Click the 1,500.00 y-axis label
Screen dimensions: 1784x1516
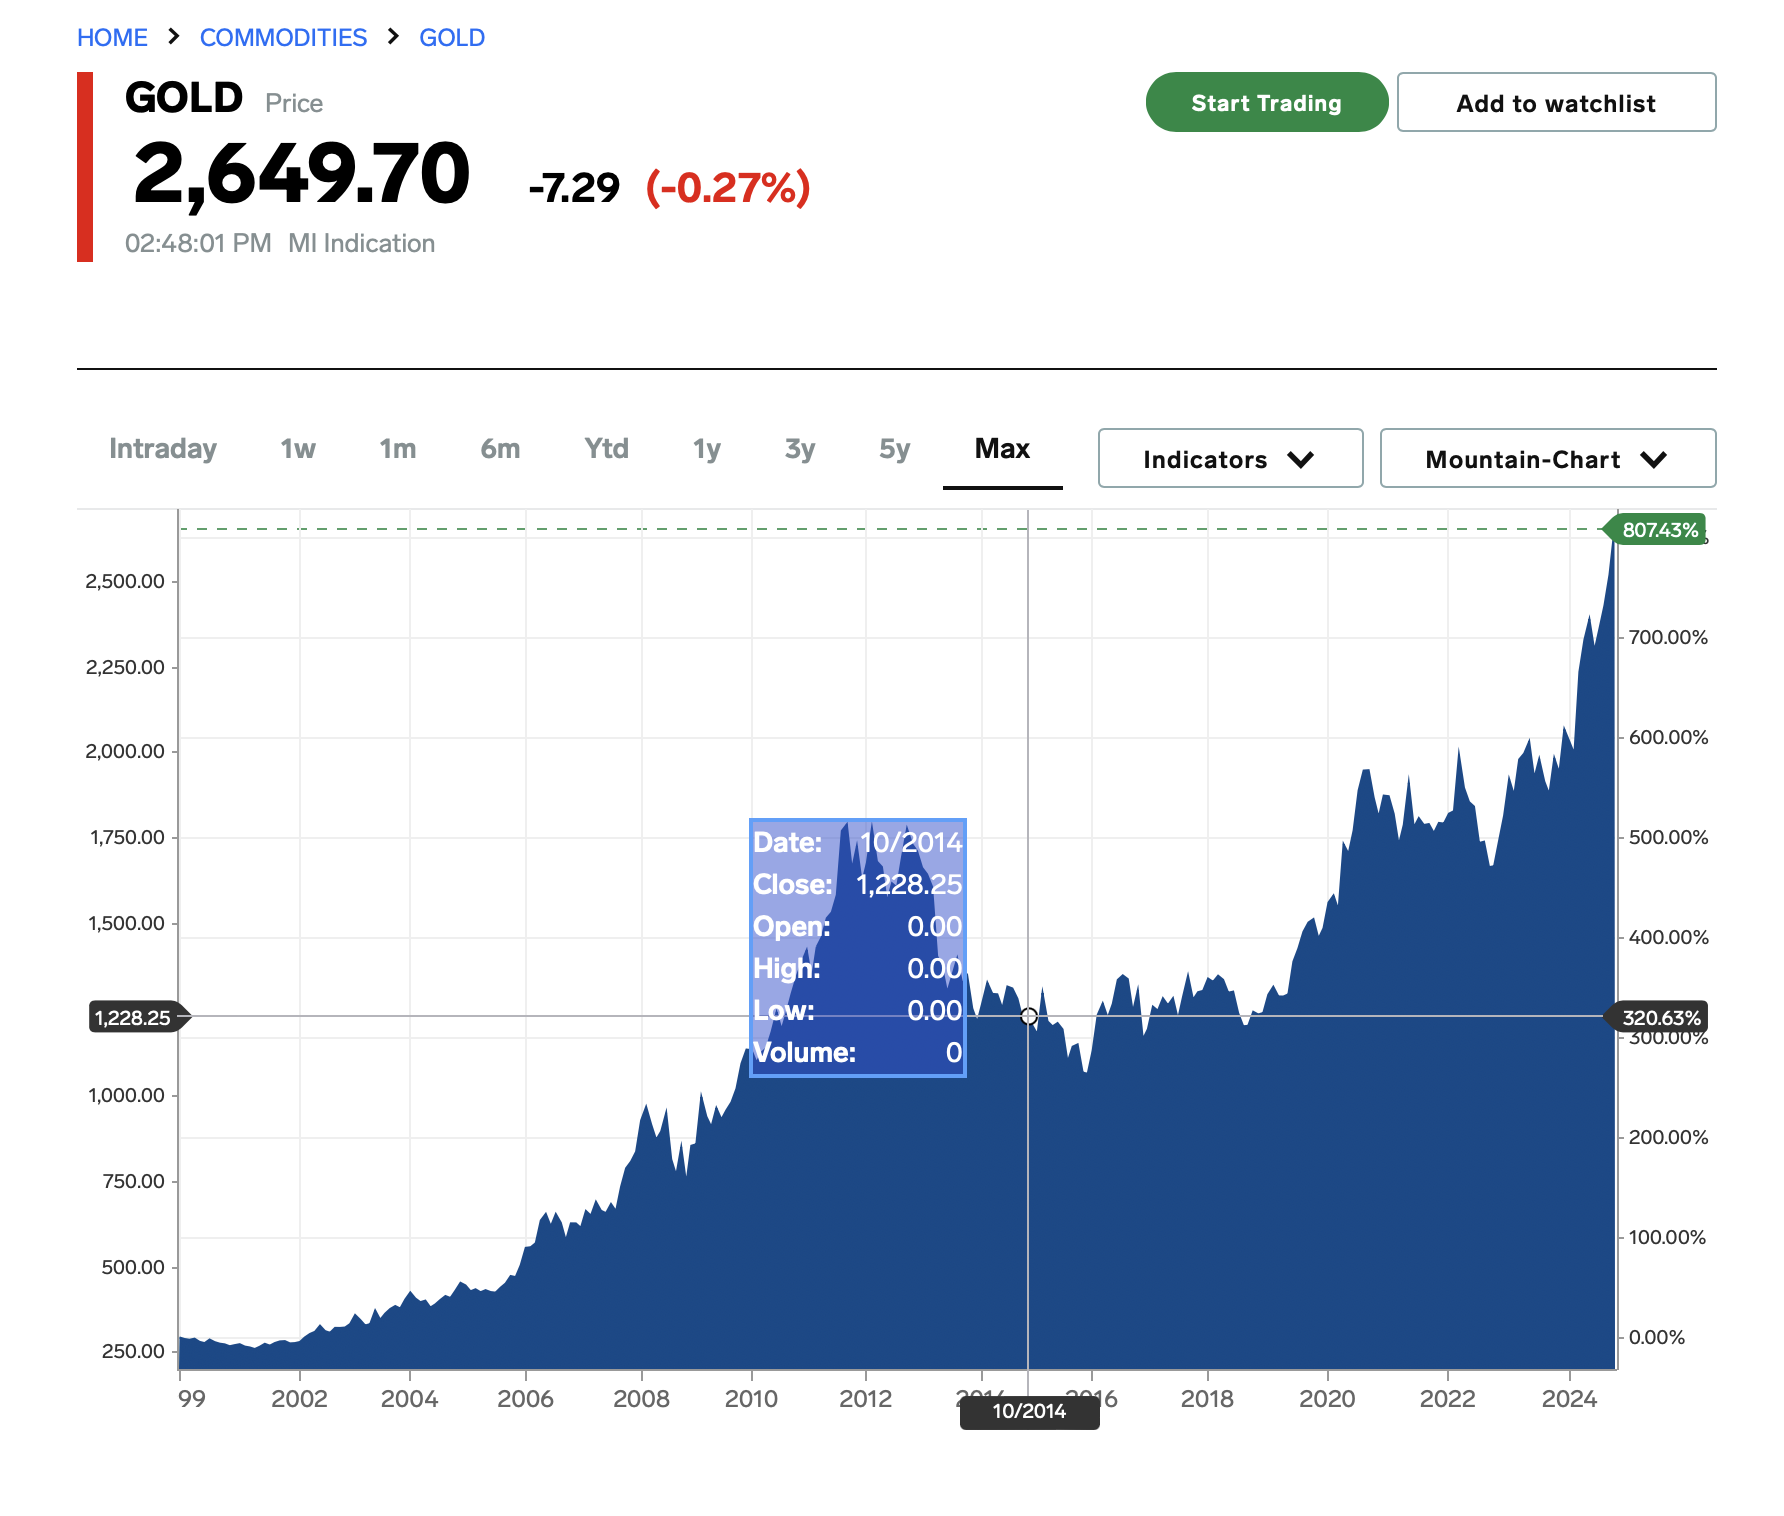126,924
